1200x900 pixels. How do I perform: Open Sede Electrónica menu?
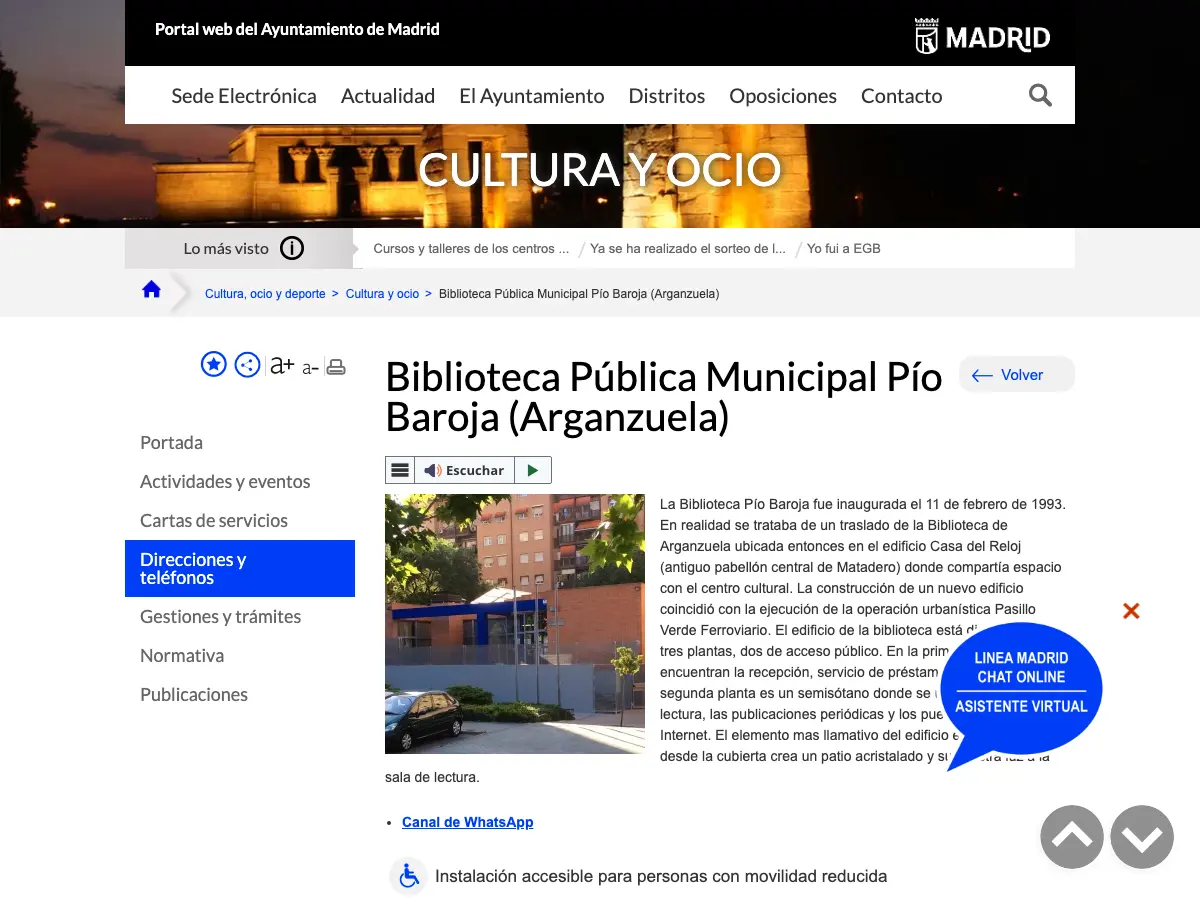[244, 96]
